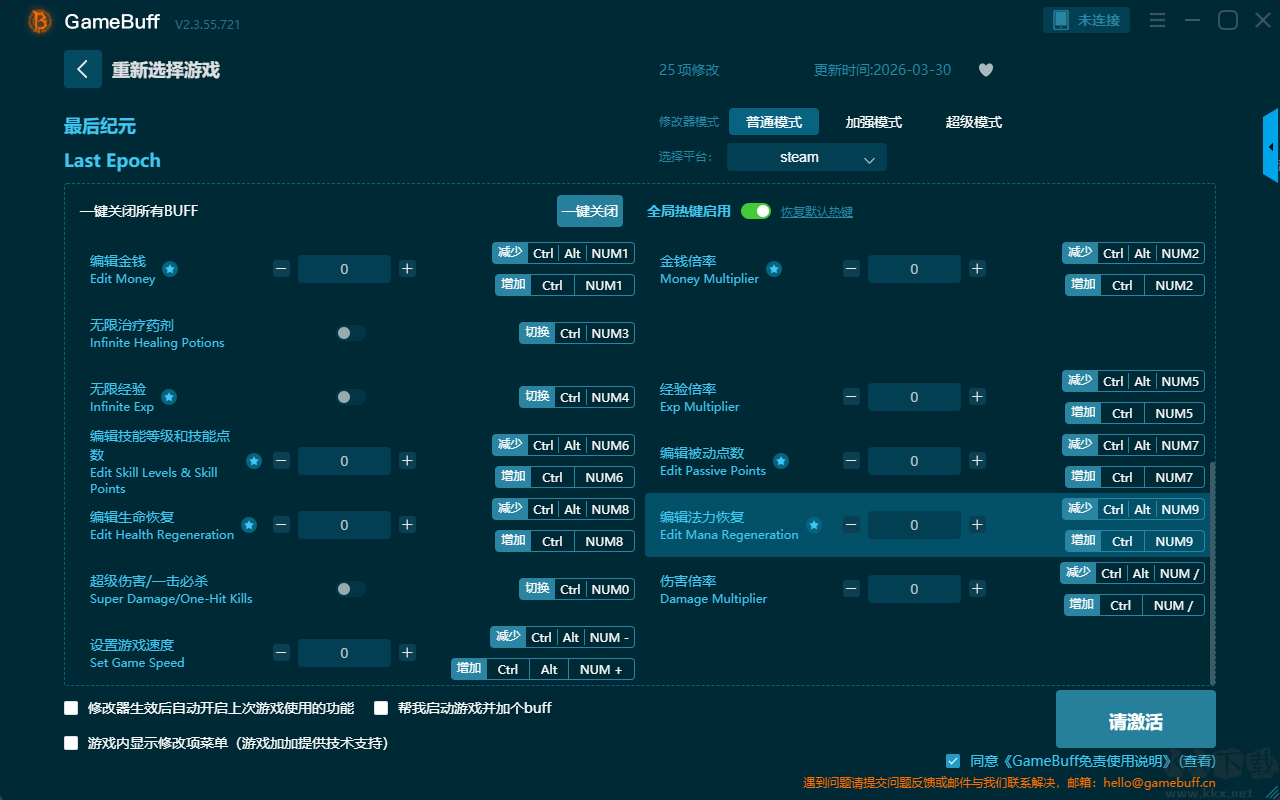Click star beside Edit Passive Points
1280x800 pixels.
(781, 461)
